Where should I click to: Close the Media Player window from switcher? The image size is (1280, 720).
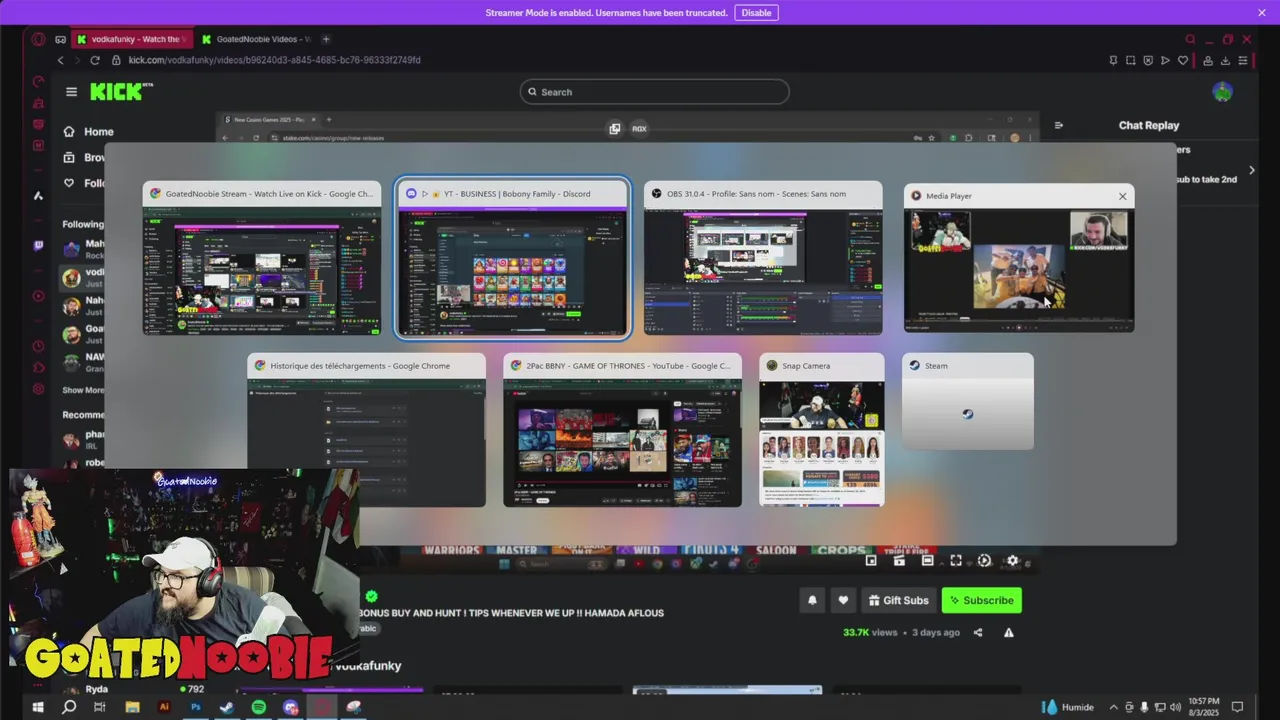pyautogui.click(x=1122, y=196)
